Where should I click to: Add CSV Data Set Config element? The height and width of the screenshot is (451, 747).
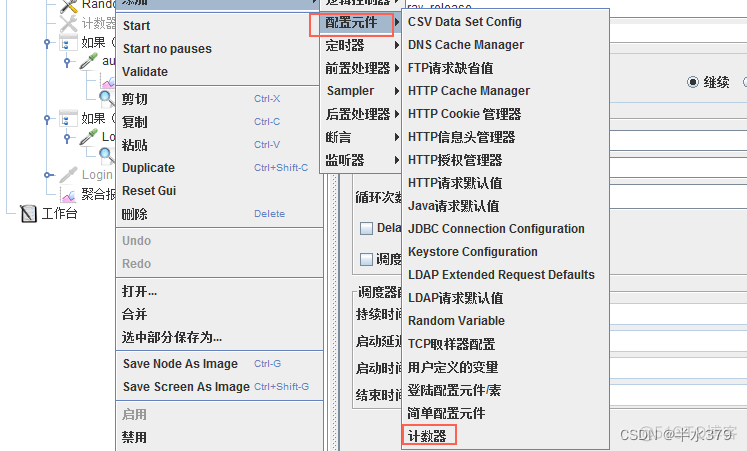[x=505, y=22]
